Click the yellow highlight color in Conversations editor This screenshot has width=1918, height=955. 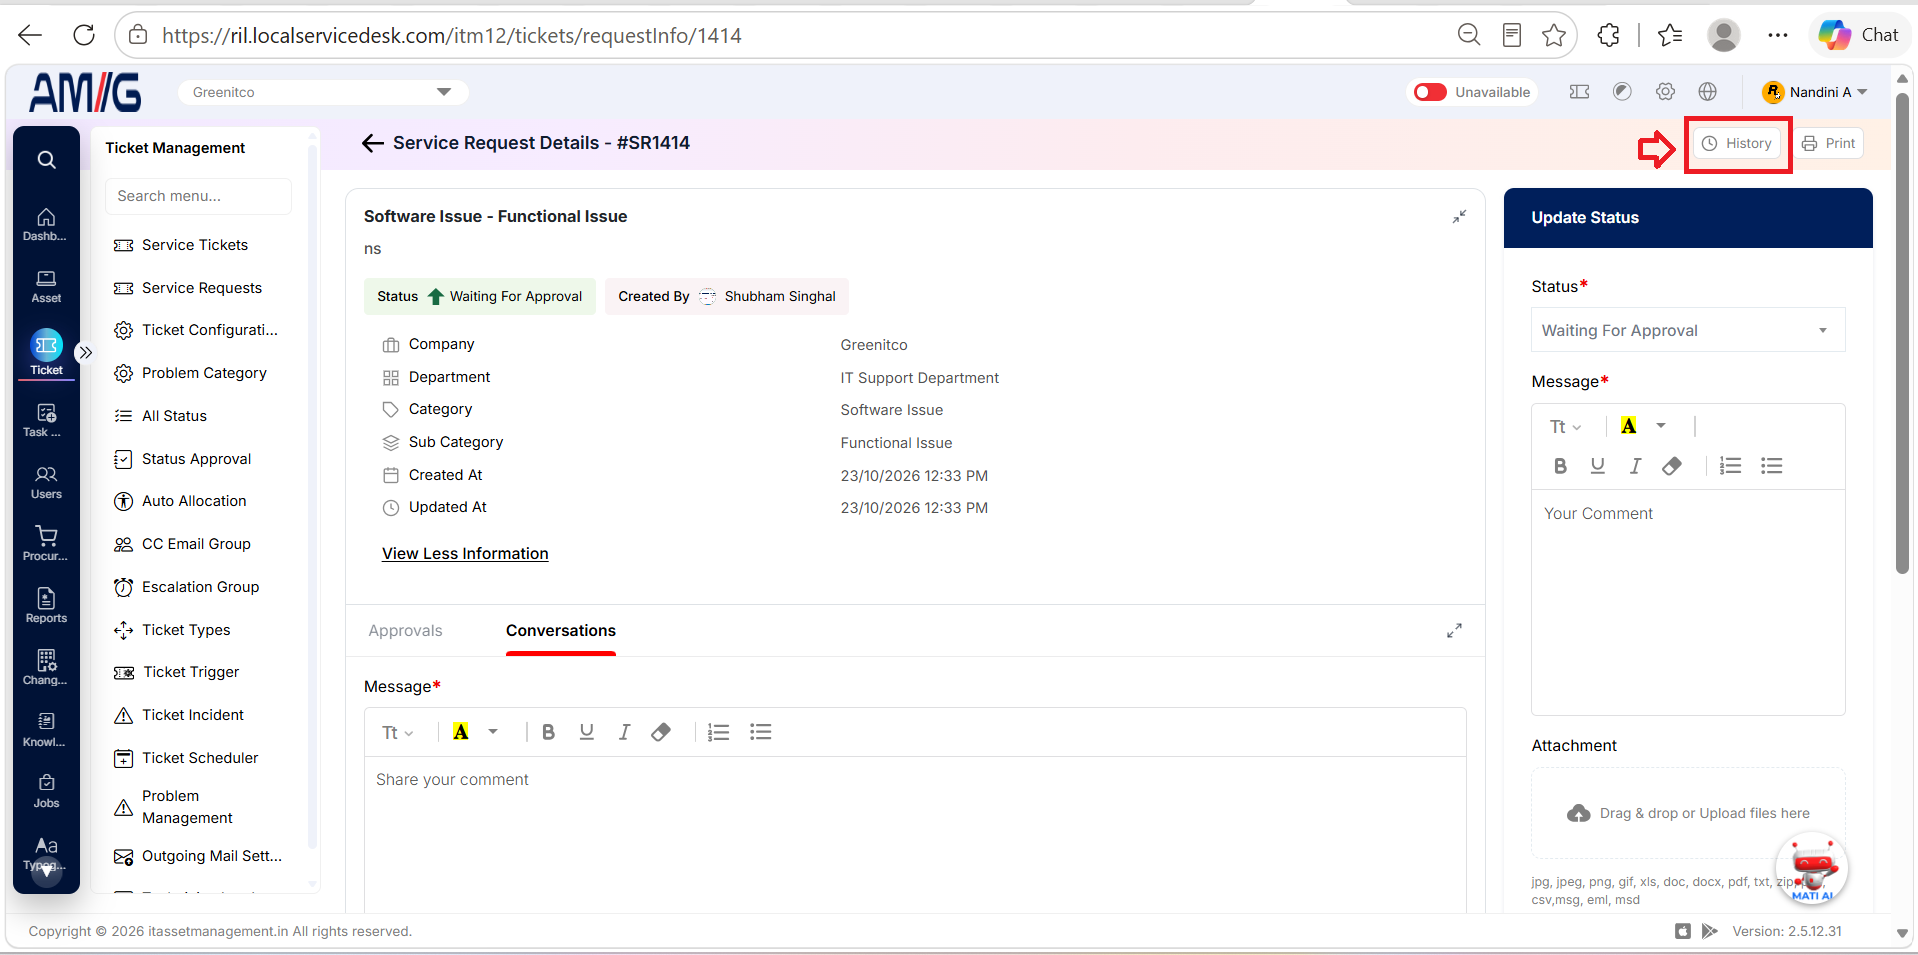point(461,732)
